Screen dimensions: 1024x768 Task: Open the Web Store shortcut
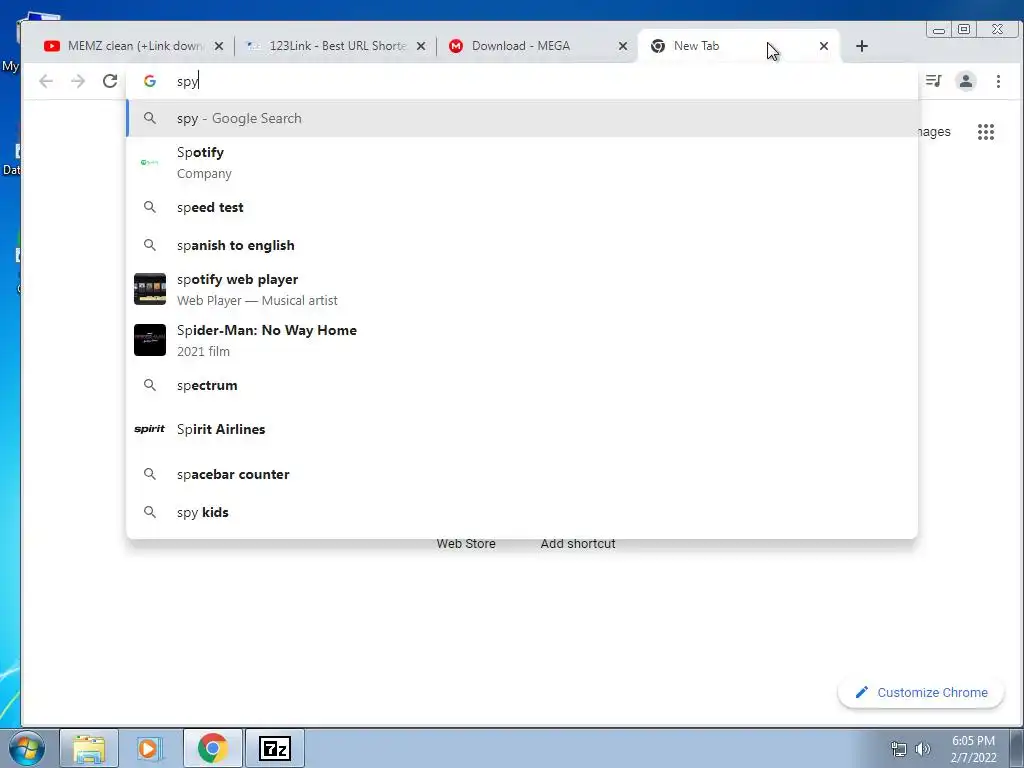coord(466,543)
